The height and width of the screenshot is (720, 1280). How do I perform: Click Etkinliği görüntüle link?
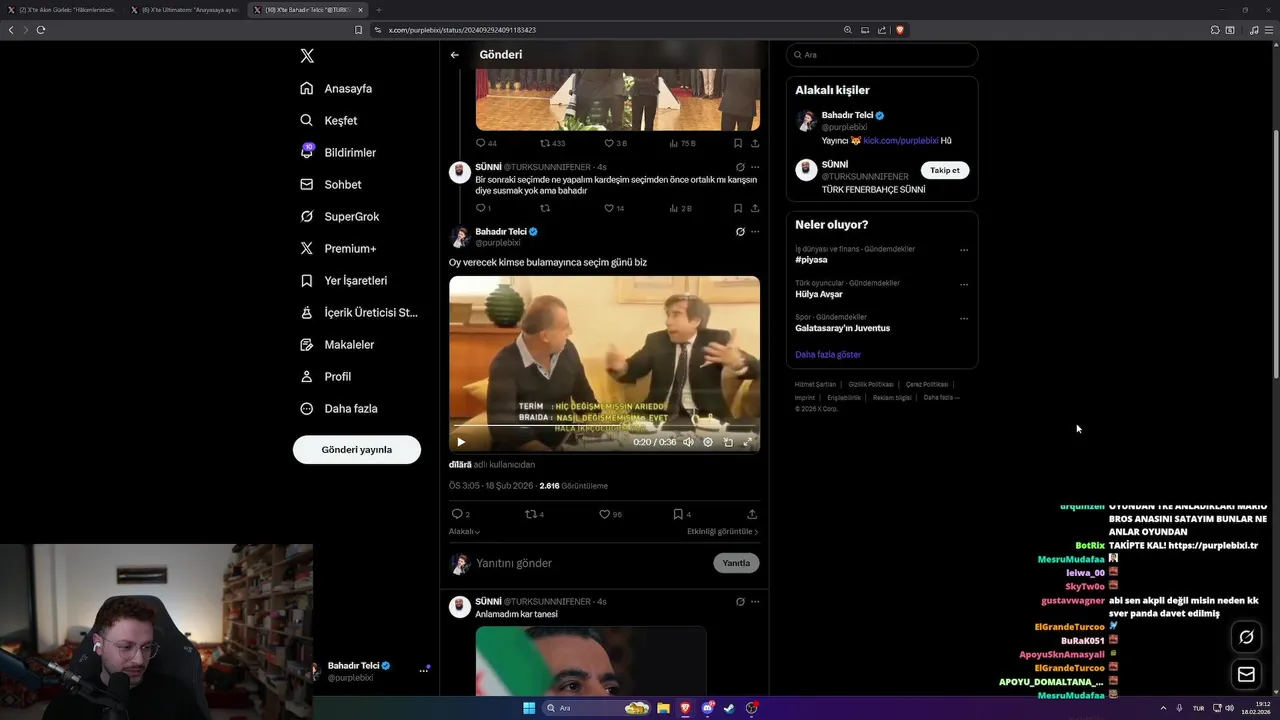pyautogui.click(x=722, y=532)
